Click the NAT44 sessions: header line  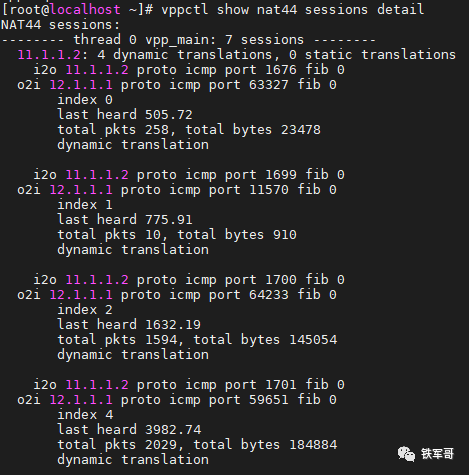point(61,25)
